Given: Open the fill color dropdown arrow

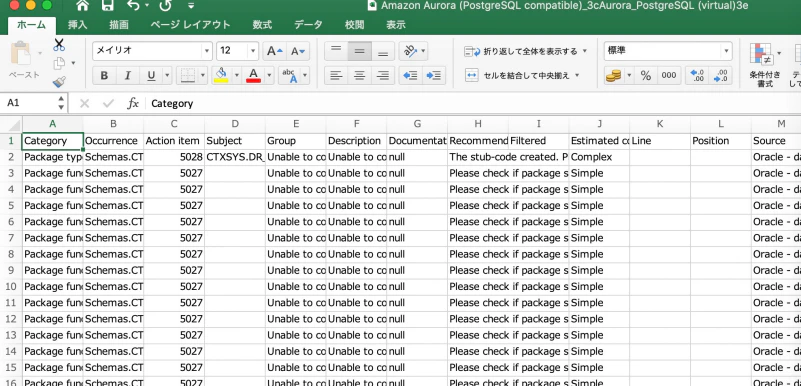Looking at the screenshot, I should click(x=237, y=76).
